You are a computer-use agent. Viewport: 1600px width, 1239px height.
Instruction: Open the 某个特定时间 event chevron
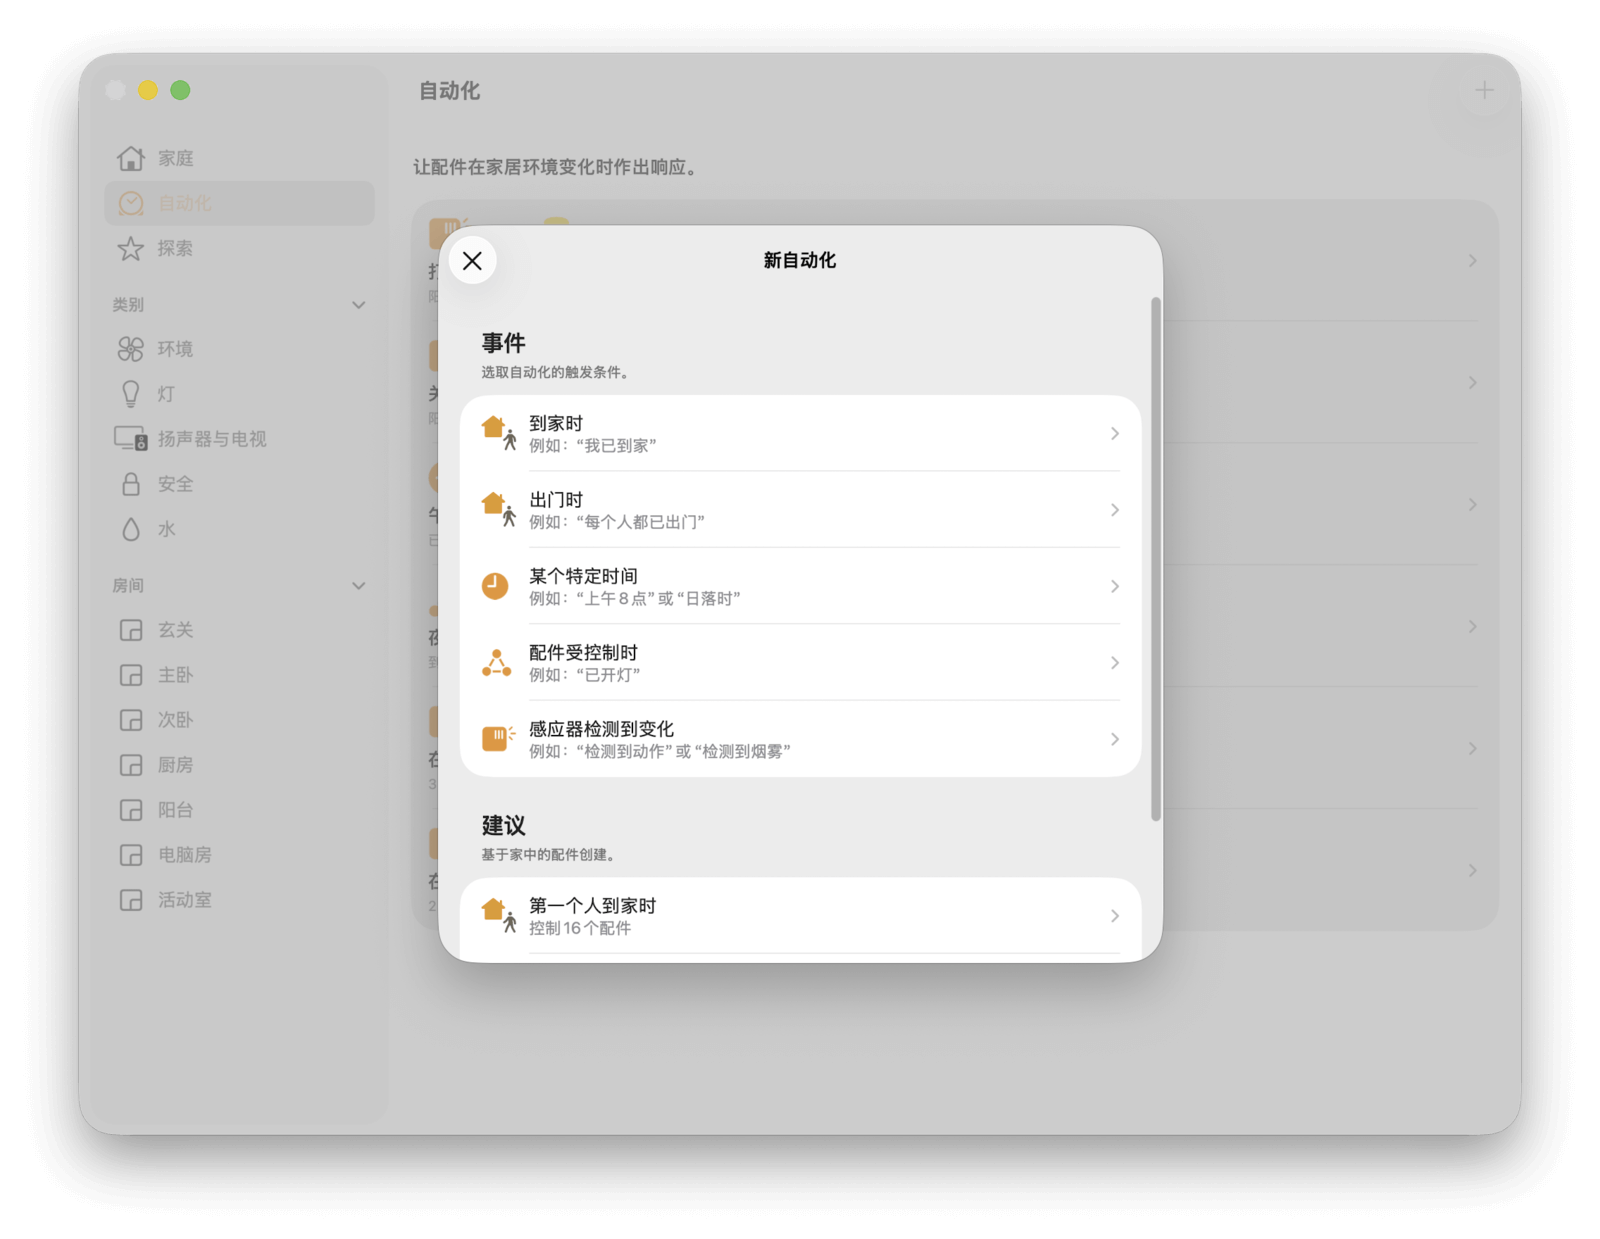1114,586
